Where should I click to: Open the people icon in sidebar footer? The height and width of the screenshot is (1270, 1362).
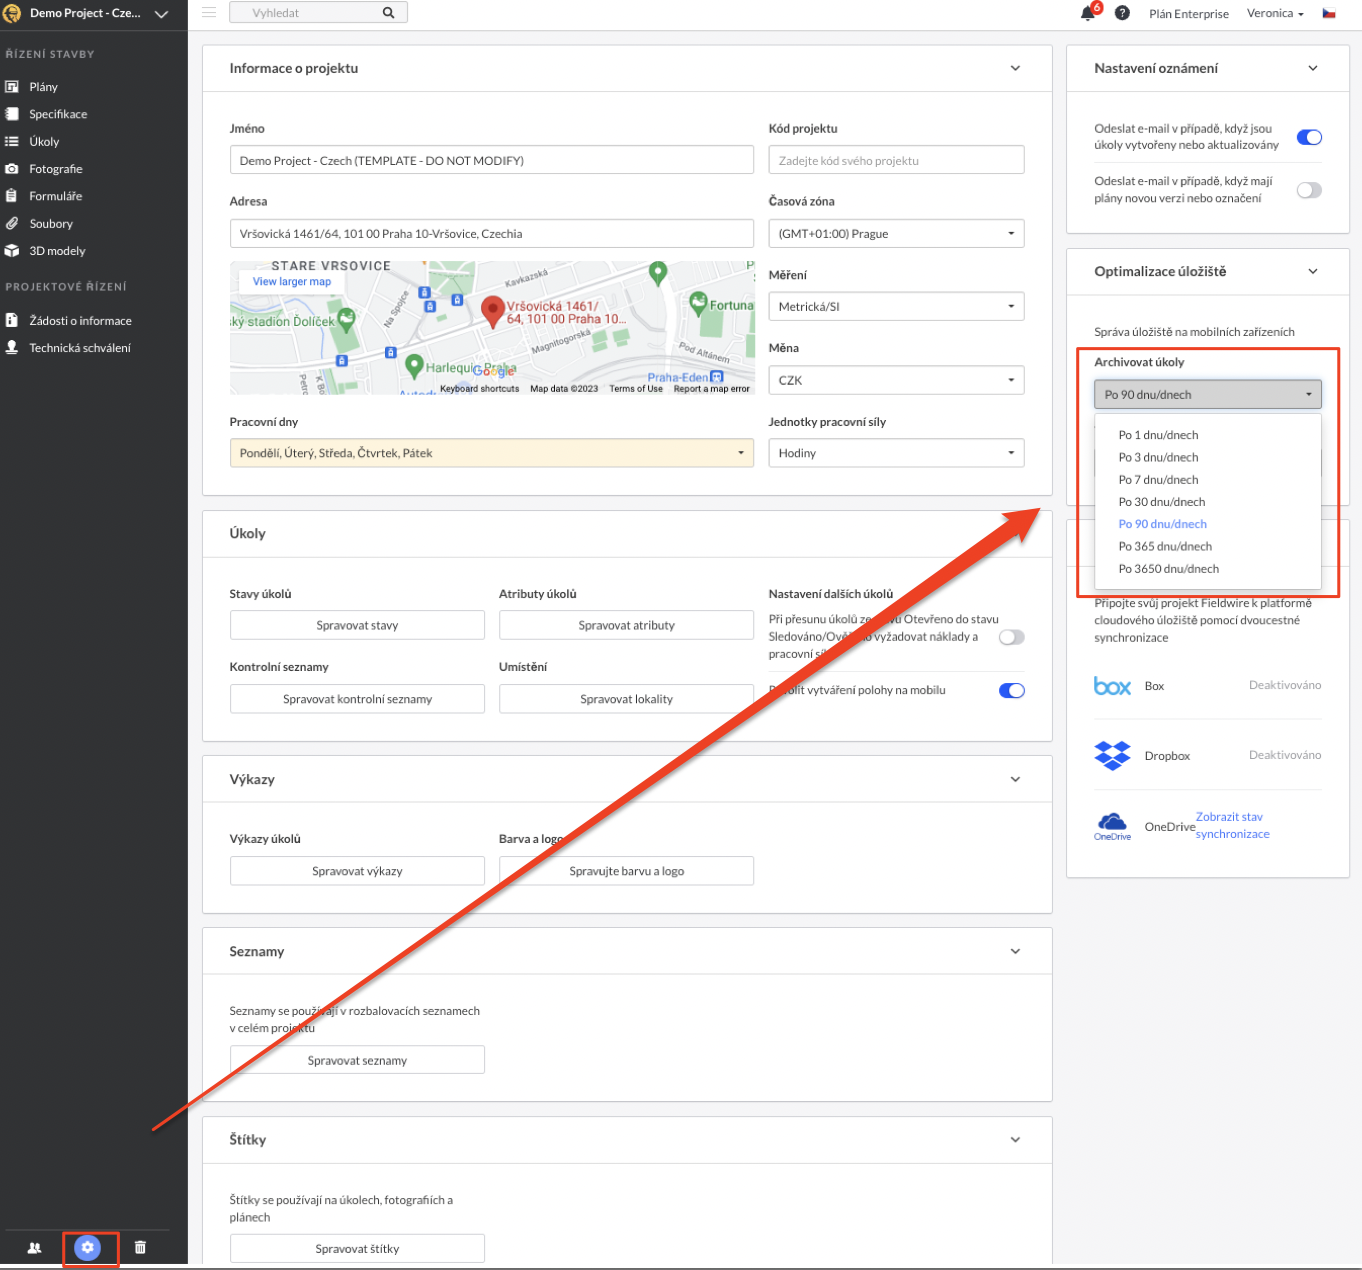pyautogui.click(x=35, y=1247)
